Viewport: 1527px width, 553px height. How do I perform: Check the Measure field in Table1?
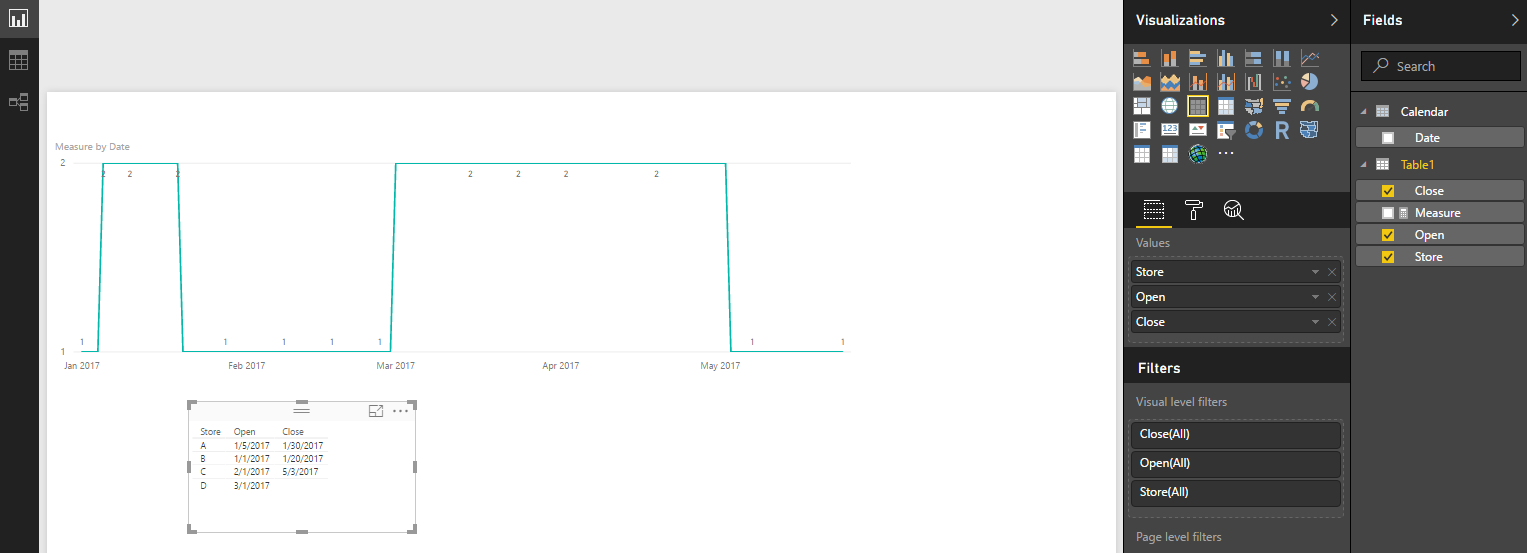tap(1388, 213)
